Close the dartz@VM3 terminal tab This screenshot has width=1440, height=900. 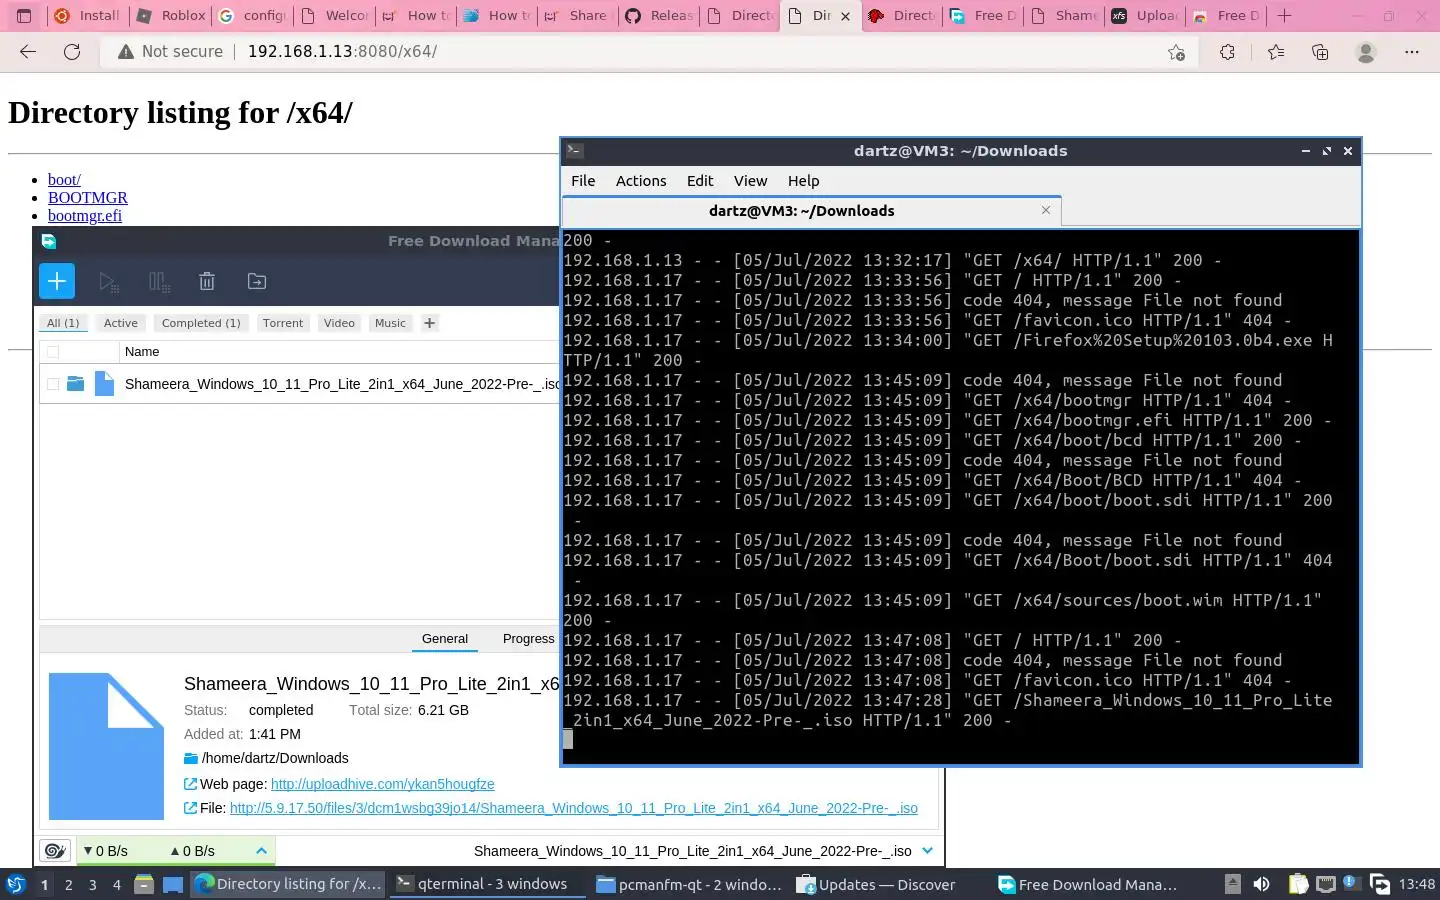click(1046, 210)
